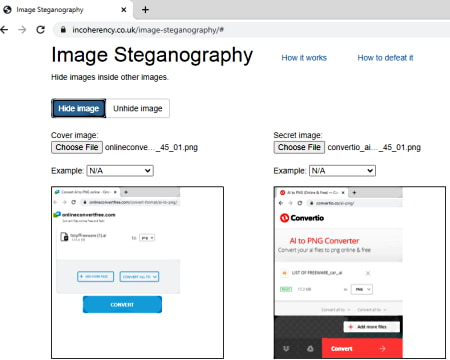This screenshot has height=360, width=450.
Task: Click the secret image Convertio preview
Action: [360, 273]
